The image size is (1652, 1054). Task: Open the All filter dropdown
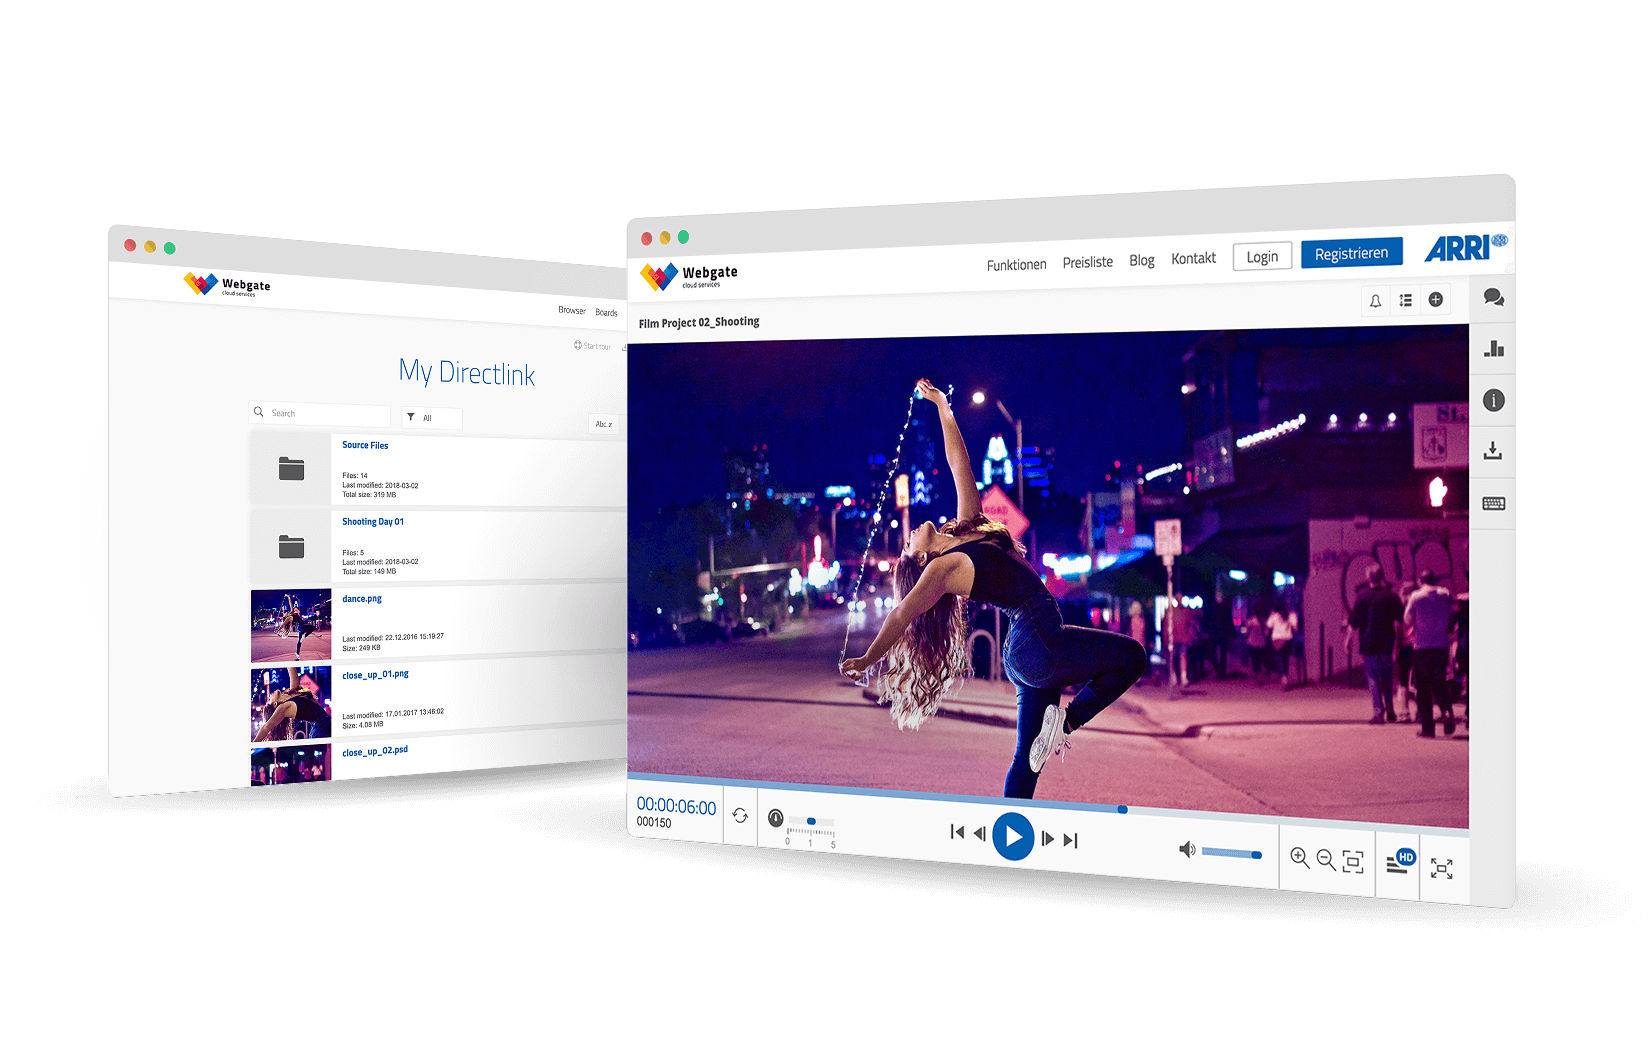(431, 418)
